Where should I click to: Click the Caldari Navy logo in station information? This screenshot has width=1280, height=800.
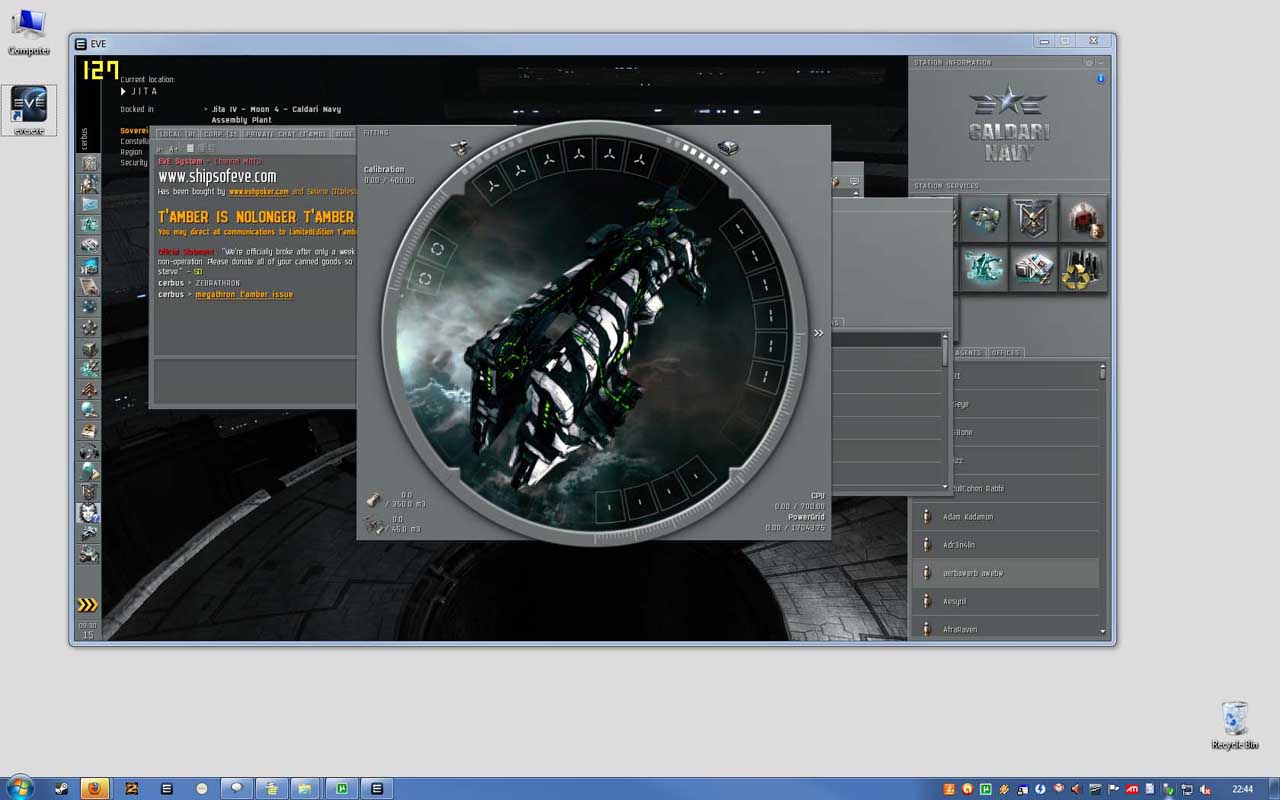1007,124
